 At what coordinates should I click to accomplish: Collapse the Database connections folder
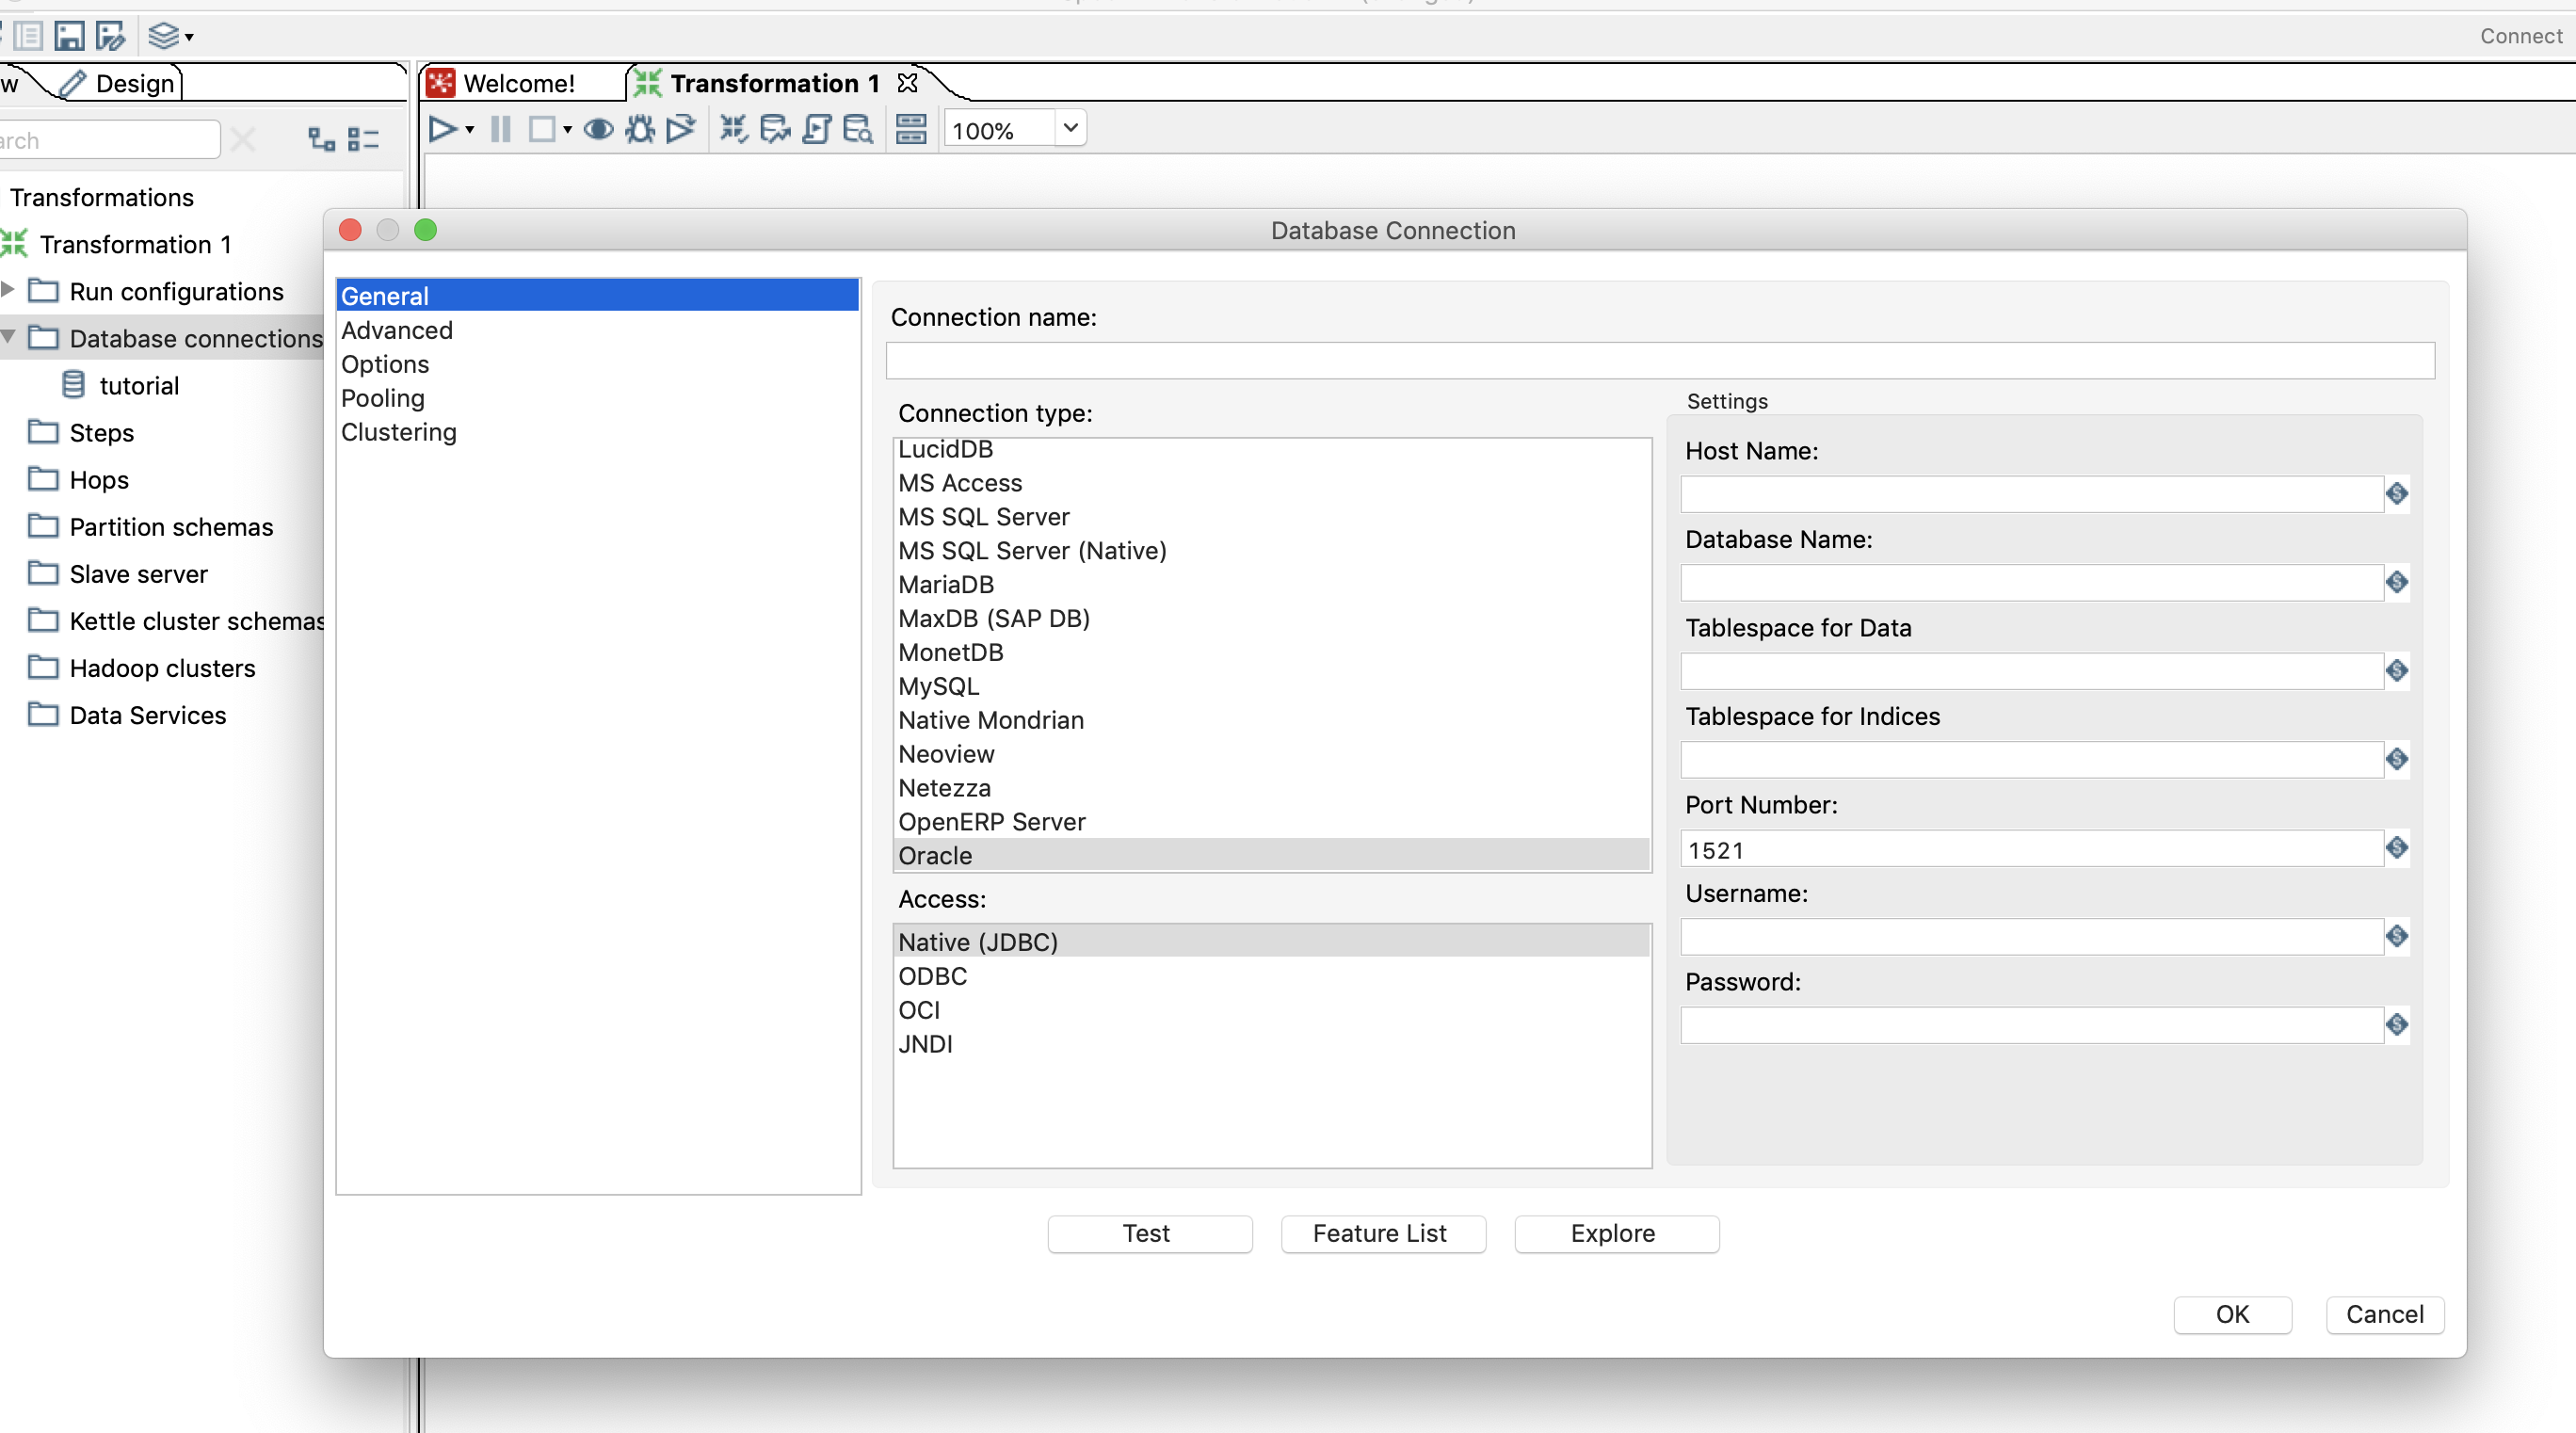pyautogui.click(x=9, y=337)
